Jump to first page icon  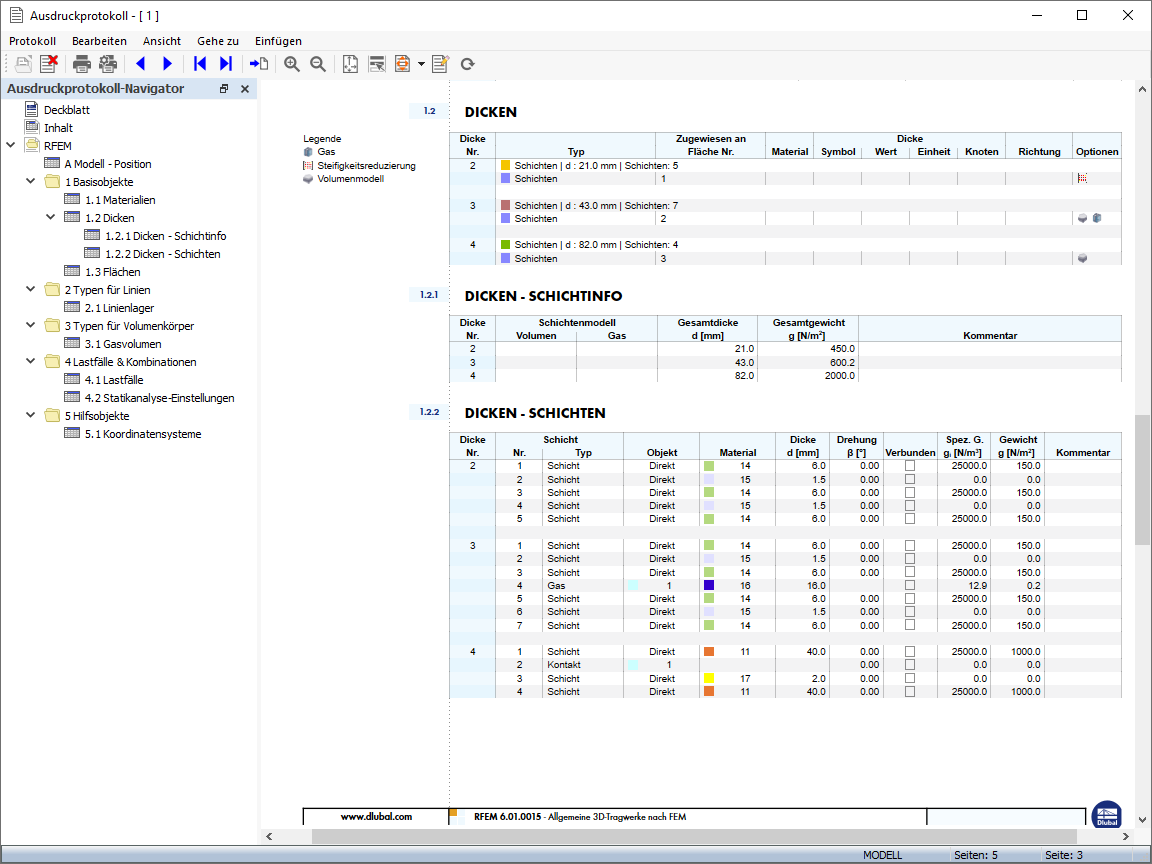(x=200, y=64)
